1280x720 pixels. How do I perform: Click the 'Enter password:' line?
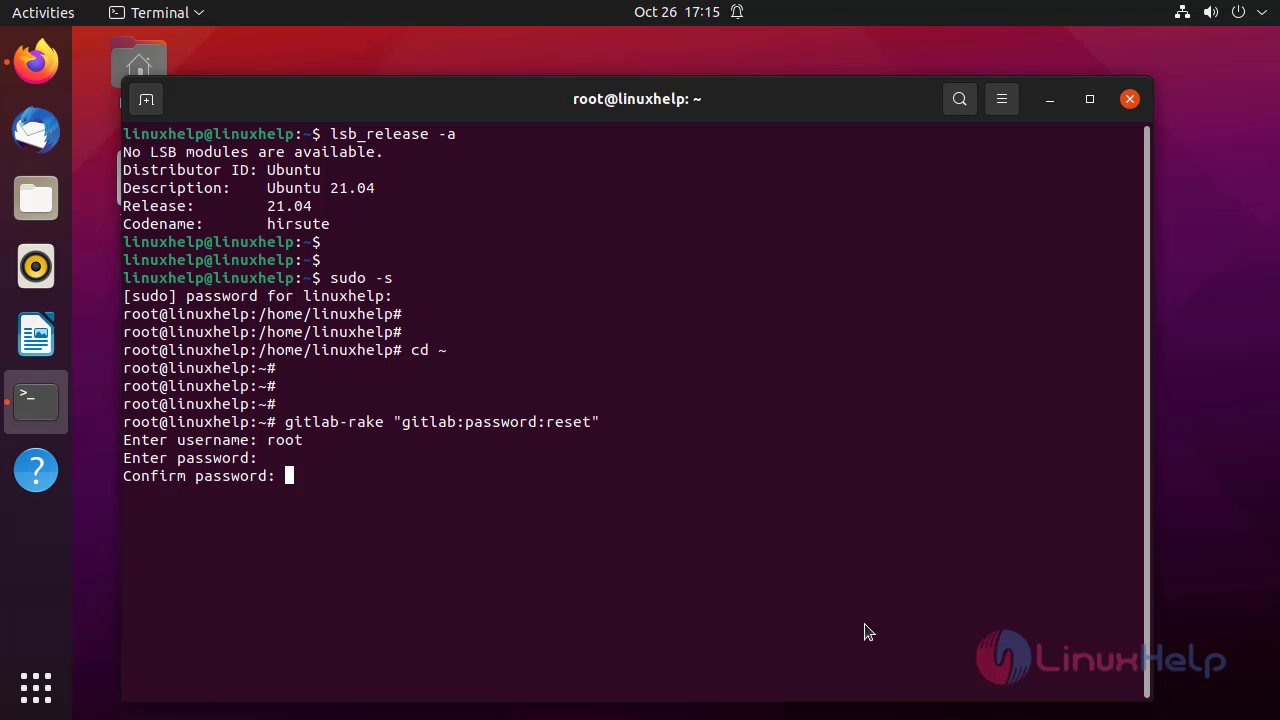190,458
